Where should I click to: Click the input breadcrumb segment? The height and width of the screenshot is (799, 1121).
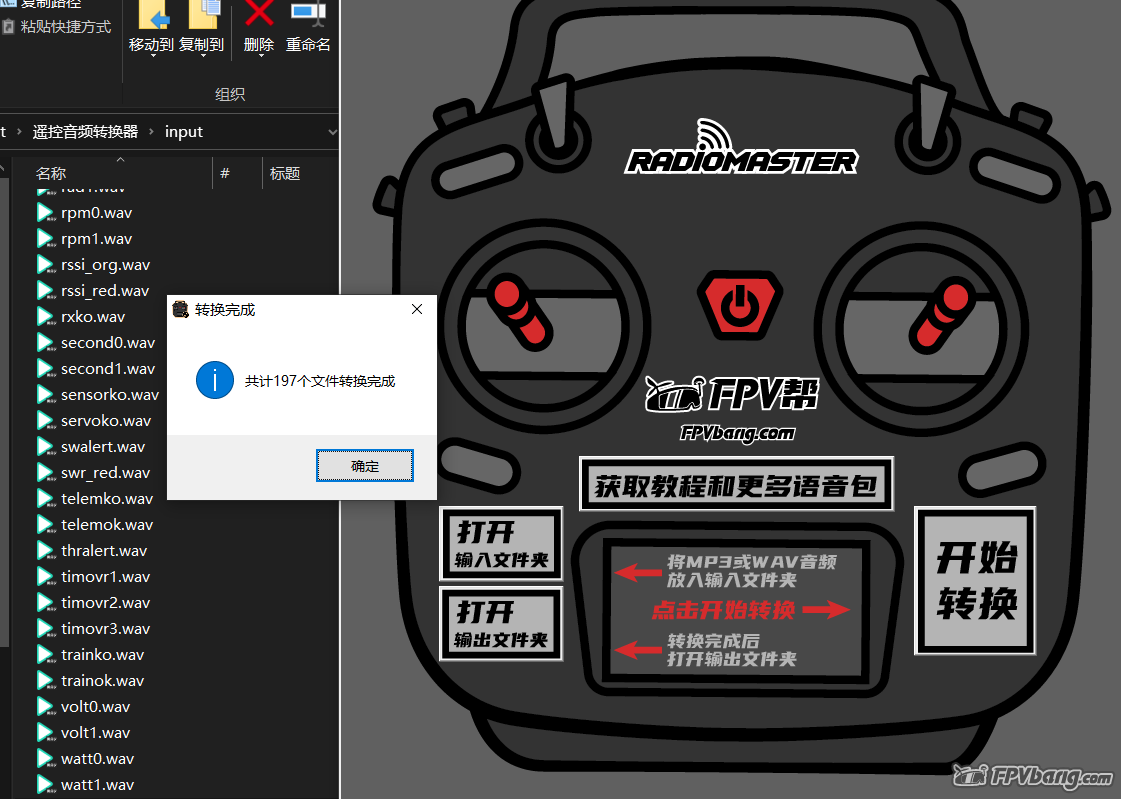point(184,131)
